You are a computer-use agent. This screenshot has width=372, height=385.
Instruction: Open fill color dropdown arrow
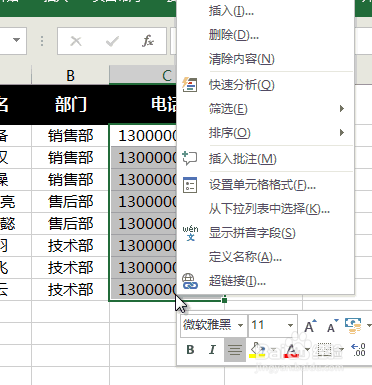[x=274, y=350]
